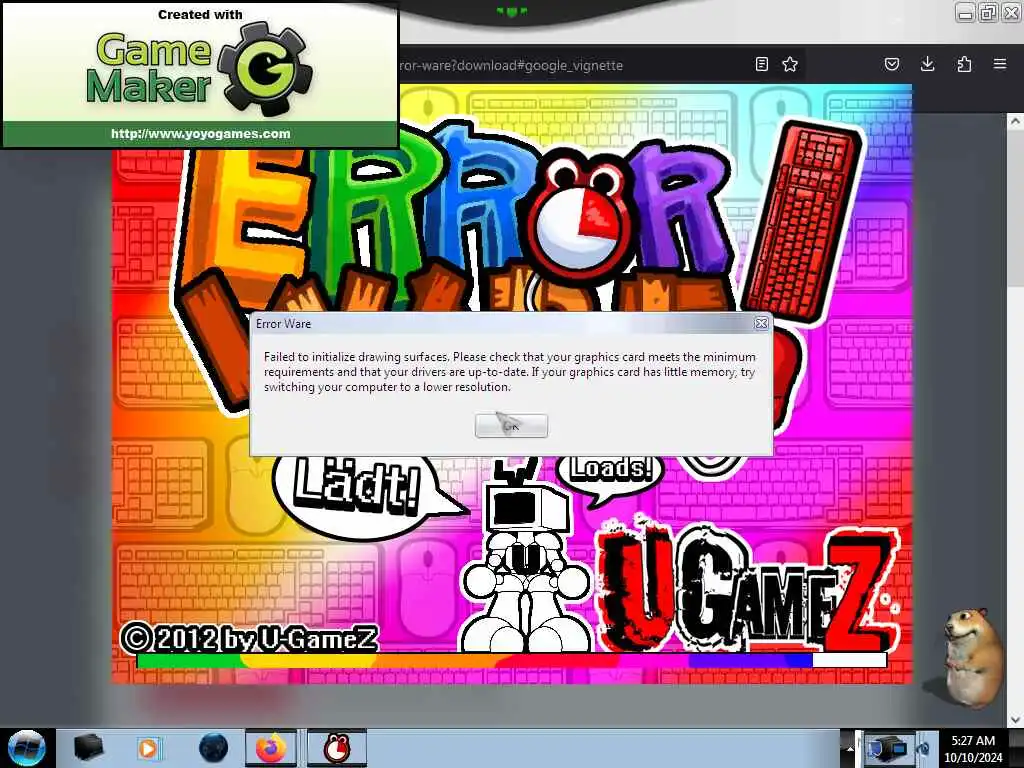Click the rainbow loading progress bar
This screenshot has width=1024, height=768.
point(511,660)
